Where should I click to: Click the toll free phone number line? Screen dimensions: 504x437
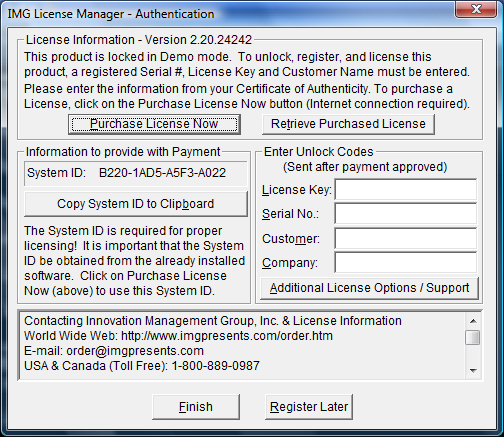(142, 366)
